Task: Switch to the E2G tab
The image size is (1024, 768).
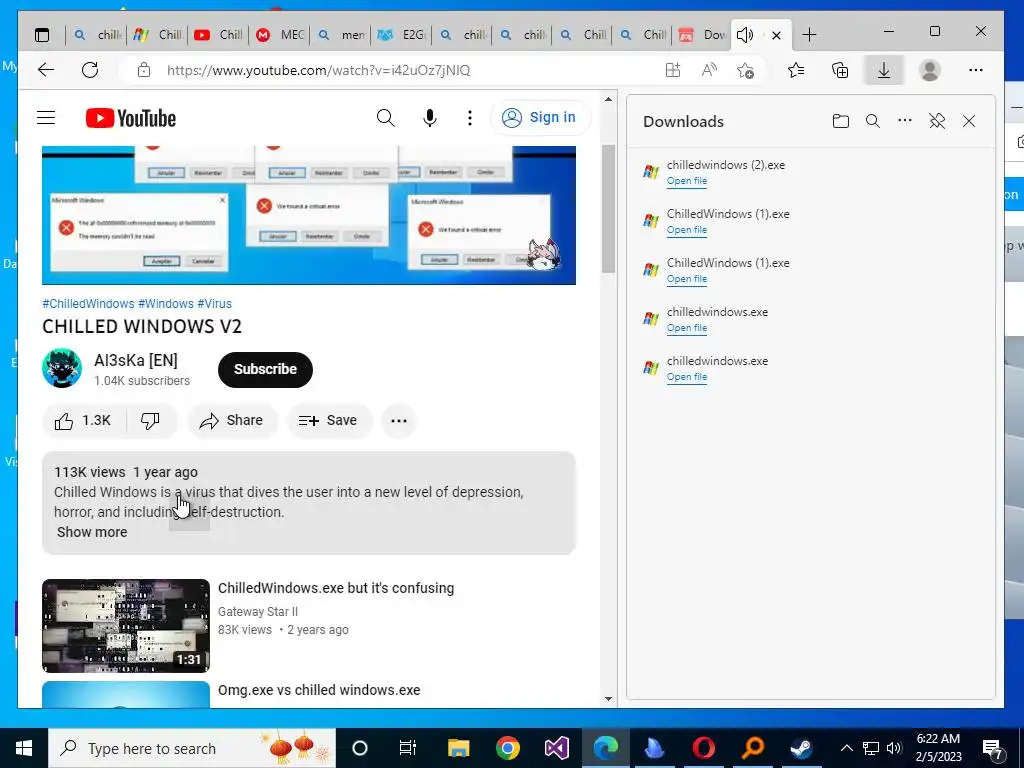Action: tap(402, 35)
